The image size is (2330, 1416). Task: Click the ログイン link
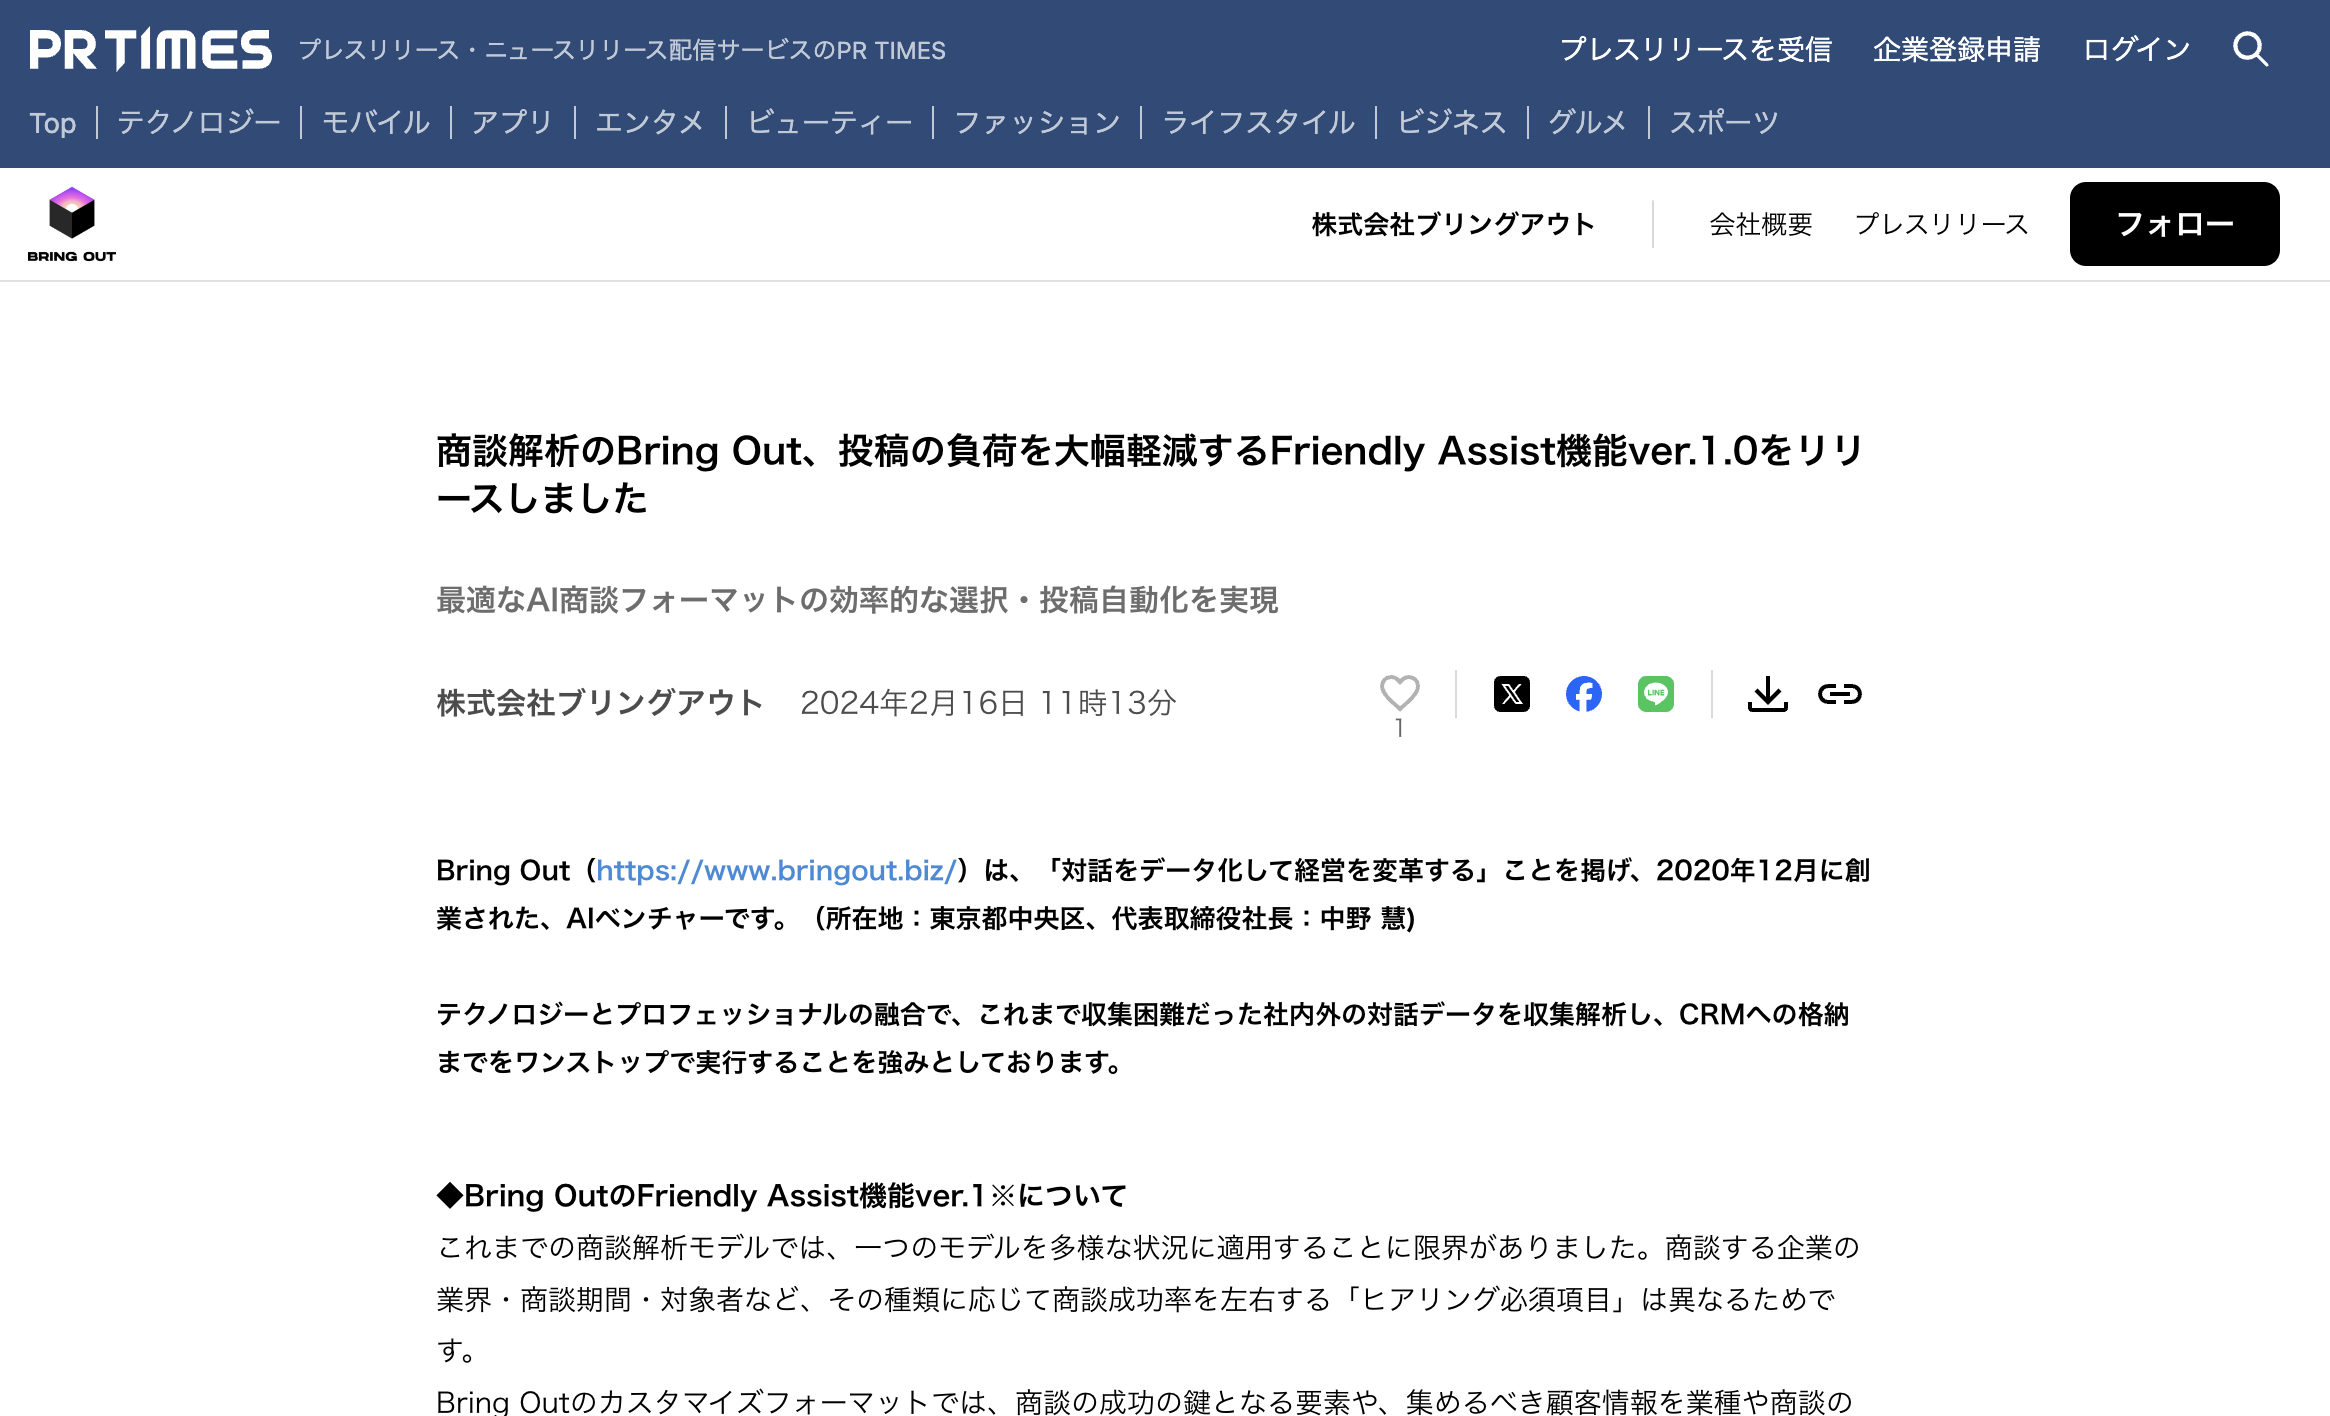(2137, 49)
